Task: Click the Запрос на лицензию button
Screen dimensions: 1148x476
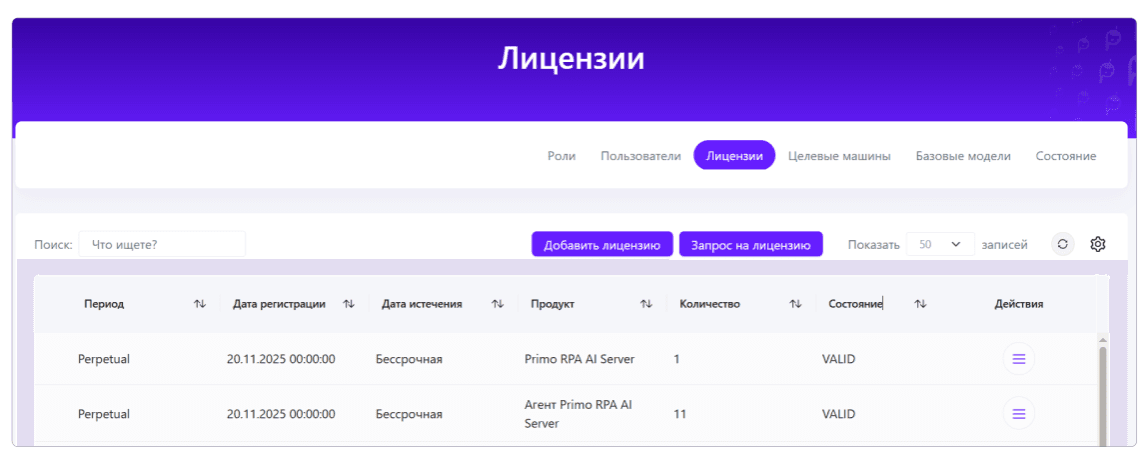Action: (x=751, y=245)
